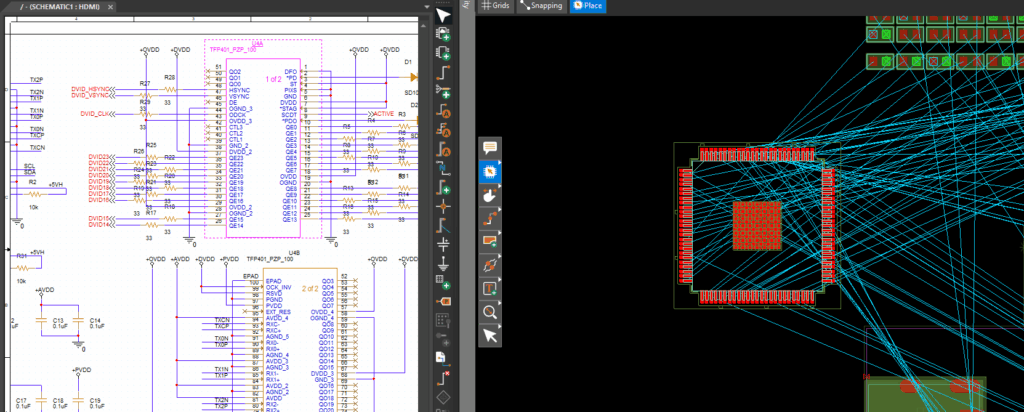The image size is (1024, 412).
Task: Click the Zoom magnifier tool in PCB toolbar
Action: (x=490, y=312)
